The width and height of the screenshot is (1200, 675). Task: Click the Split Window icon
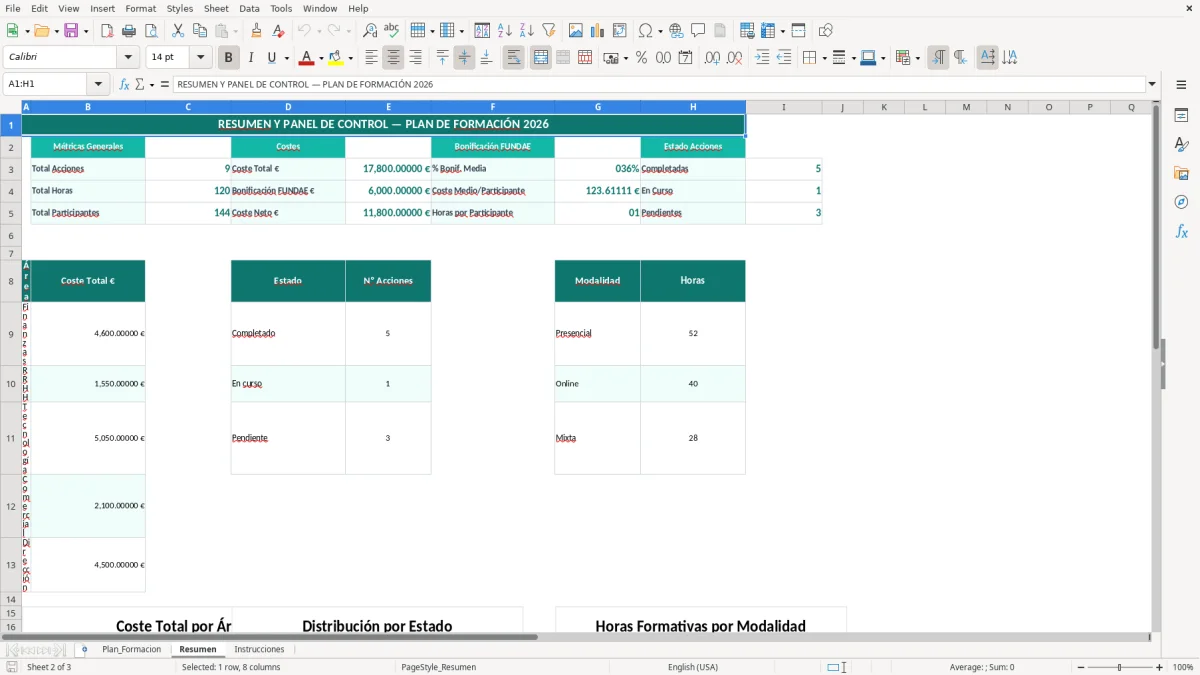point(798,31)
